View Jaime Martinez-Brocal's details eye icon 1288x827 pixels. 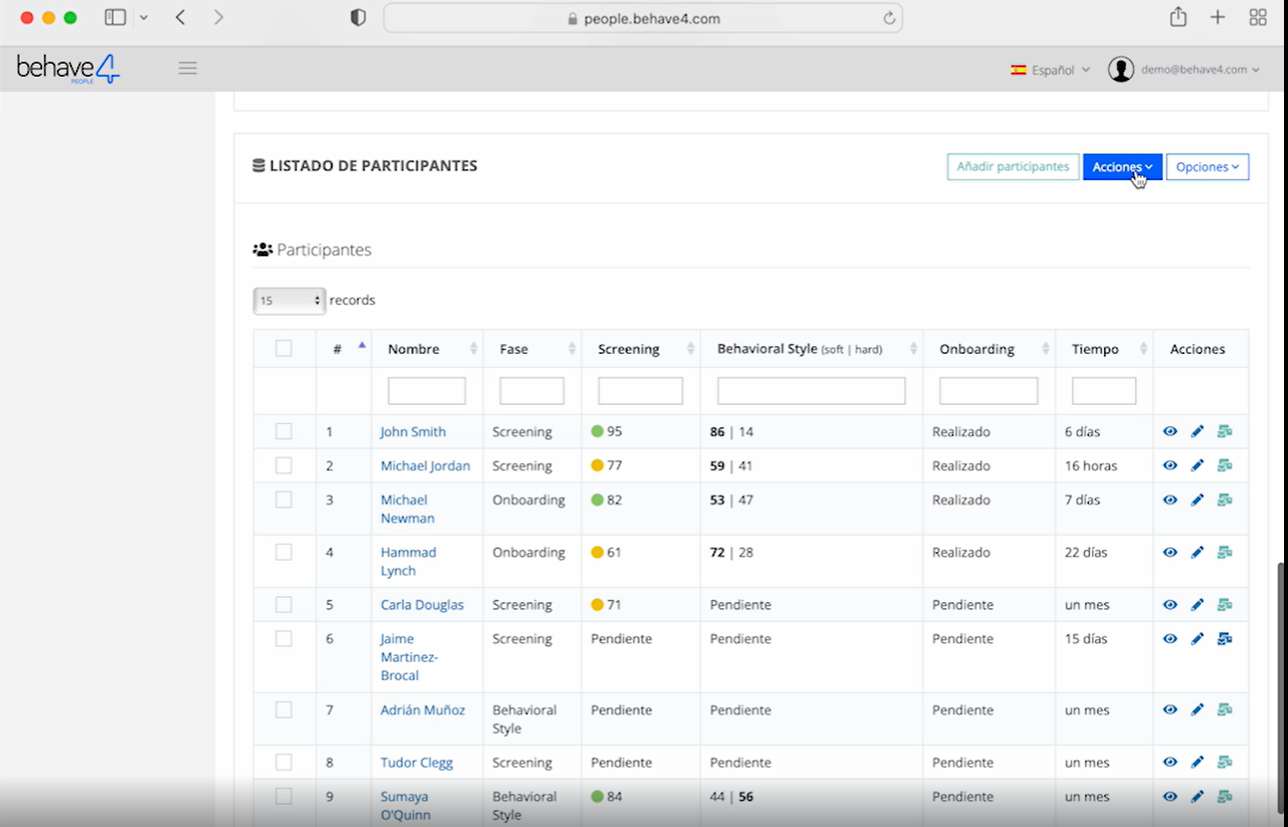(1170, 638)
